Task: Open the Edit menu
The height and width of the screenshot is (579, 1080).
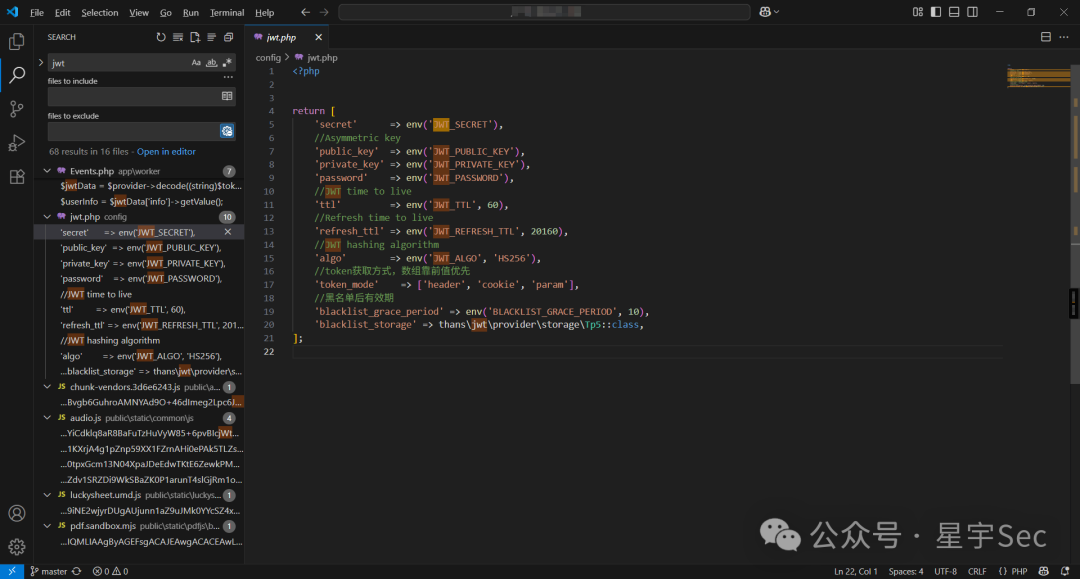Action: pos(63,12)
